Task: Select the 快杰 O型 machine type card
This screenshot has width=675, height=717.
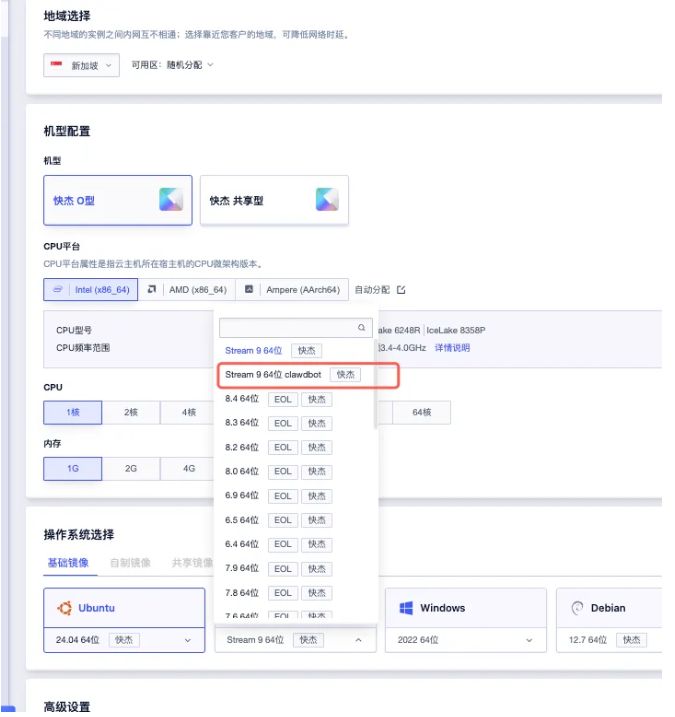Action: (118, 200)
